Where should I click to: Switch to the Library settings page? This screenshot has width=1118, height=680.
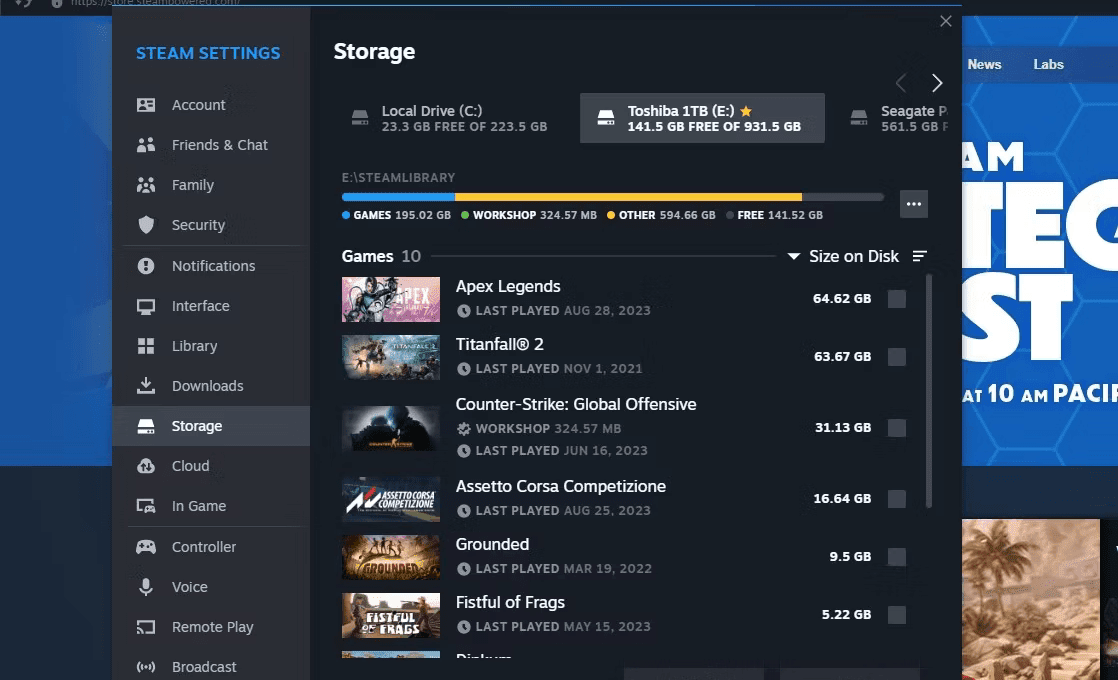tap(211, 346)
